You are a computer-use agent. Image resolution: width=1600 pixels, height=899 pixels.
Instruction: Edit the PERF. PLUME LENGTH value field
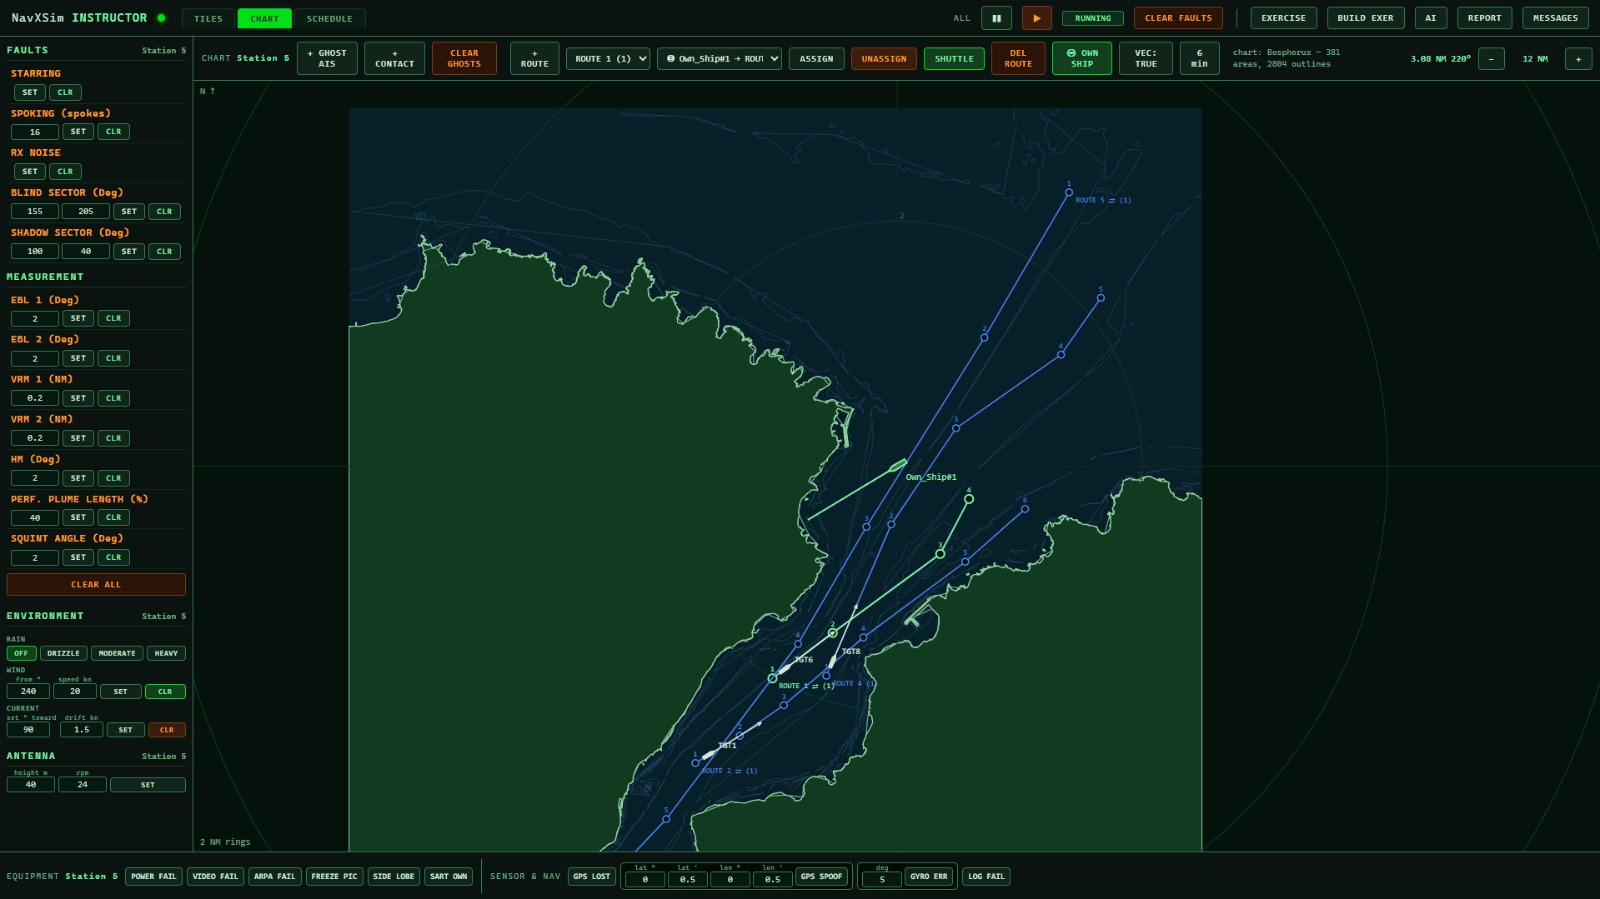[35, 517]
